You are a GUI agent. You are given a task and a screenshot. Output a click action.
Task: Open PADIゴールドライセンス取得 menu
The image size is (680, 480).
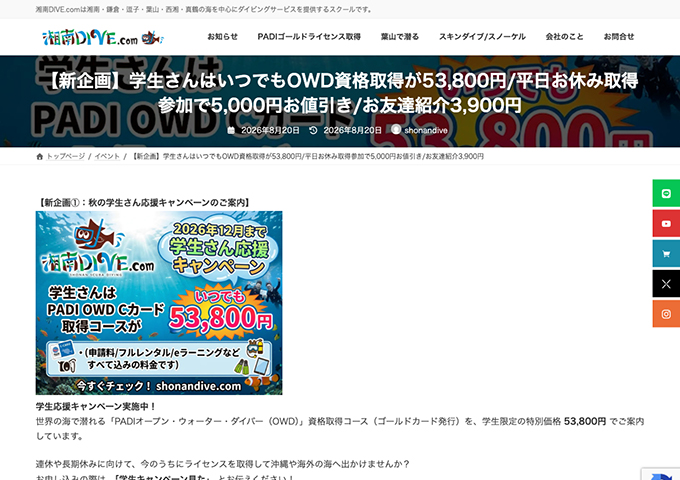tap(309, 37)
